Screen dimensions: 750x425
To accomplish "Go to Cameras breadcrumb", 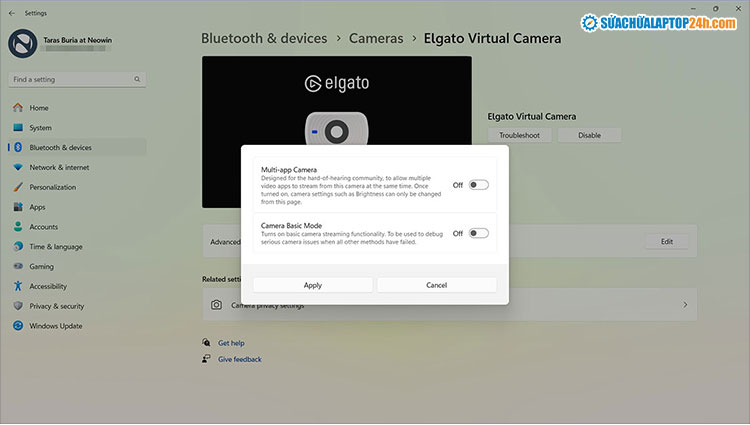I will (376, 38).
